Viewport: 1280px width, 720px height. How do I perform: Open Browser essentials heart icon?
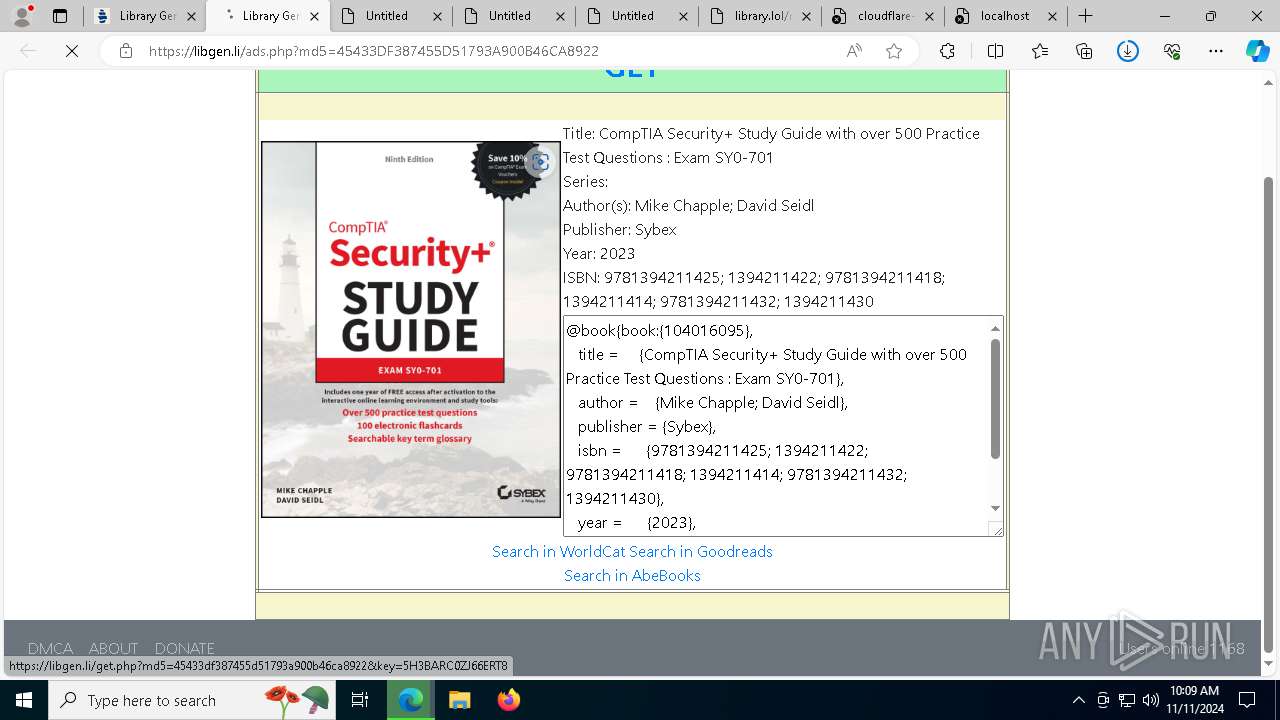(x=1172, y=51)
